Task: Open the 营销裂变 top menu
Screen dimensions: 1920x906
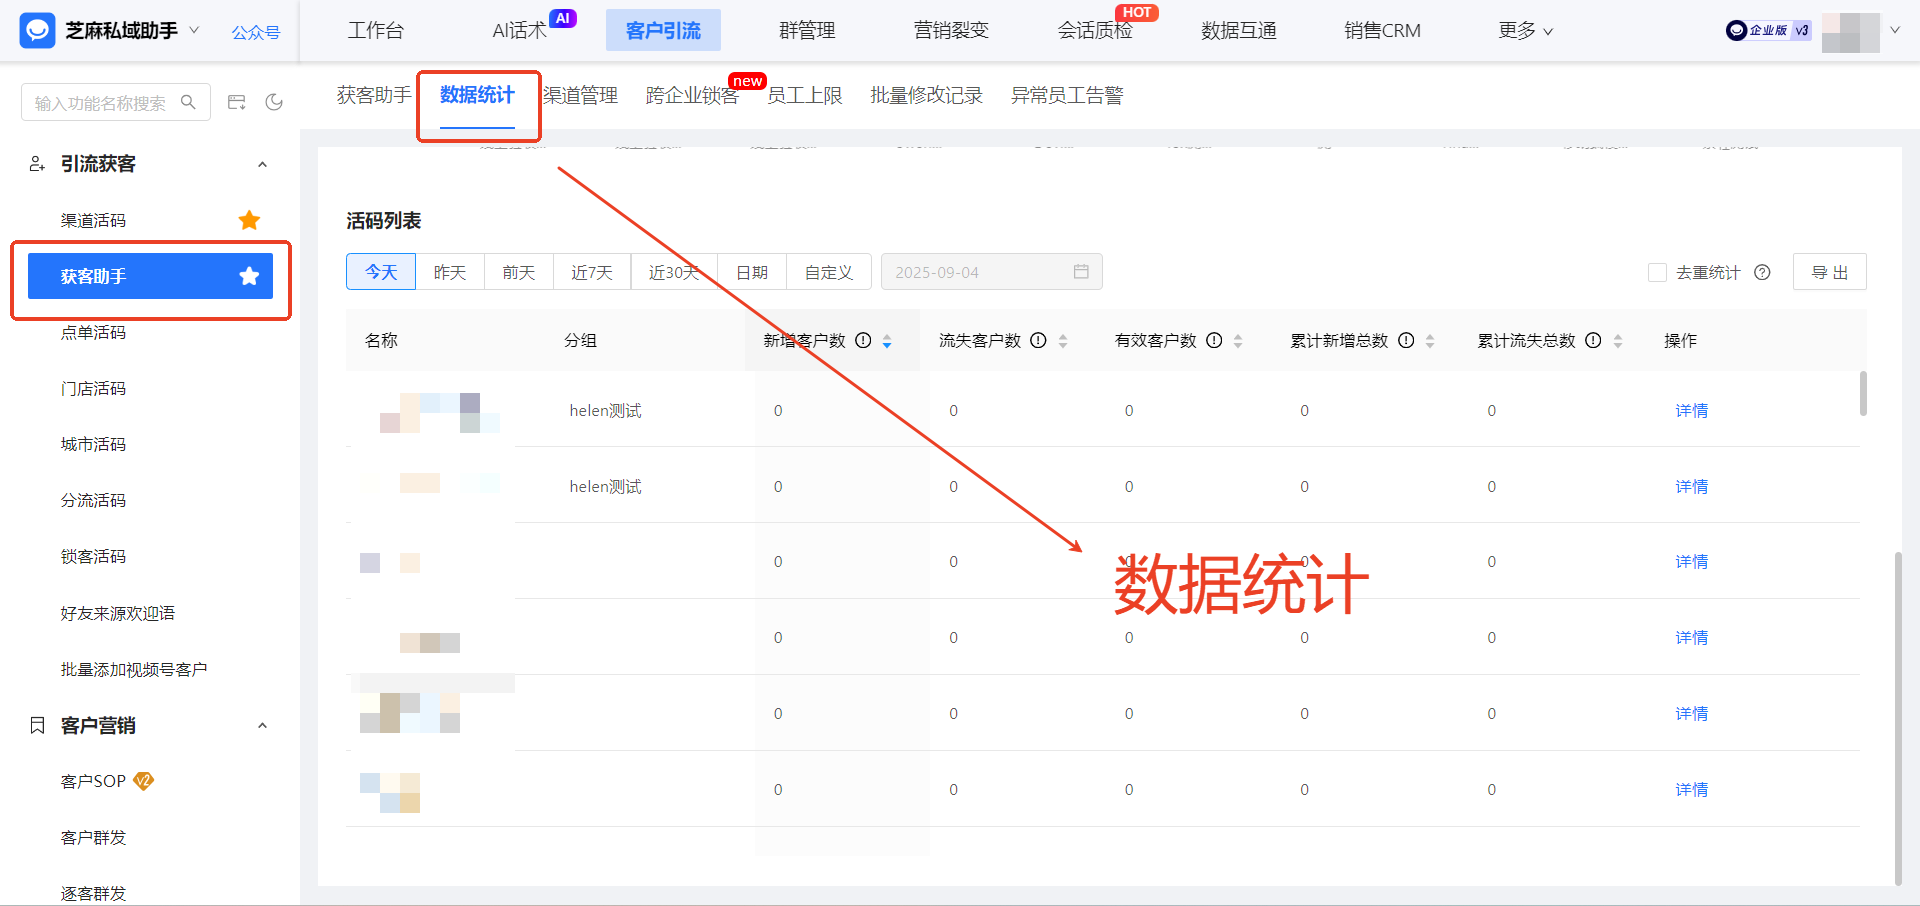Action: [951, 31]
